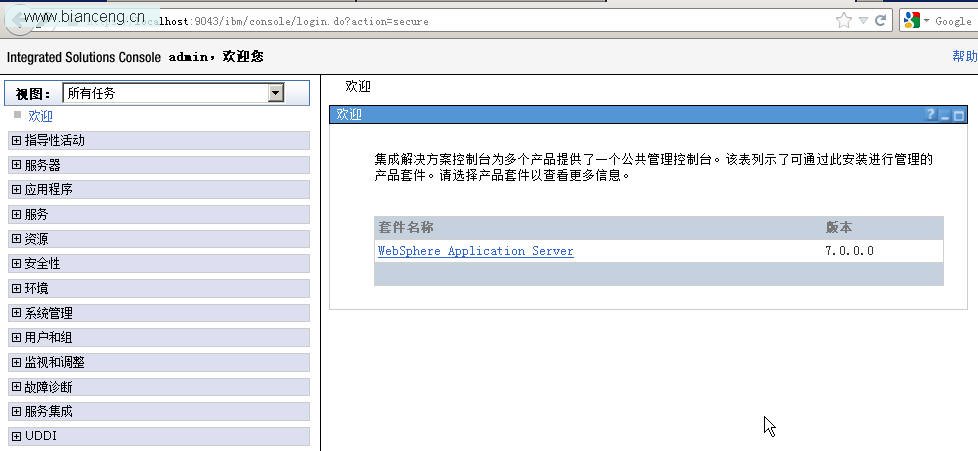The width and height of the screenshot is (978, 451).
Task: Click the Integrated Solutions Console title
Action: tap(84, 57)
